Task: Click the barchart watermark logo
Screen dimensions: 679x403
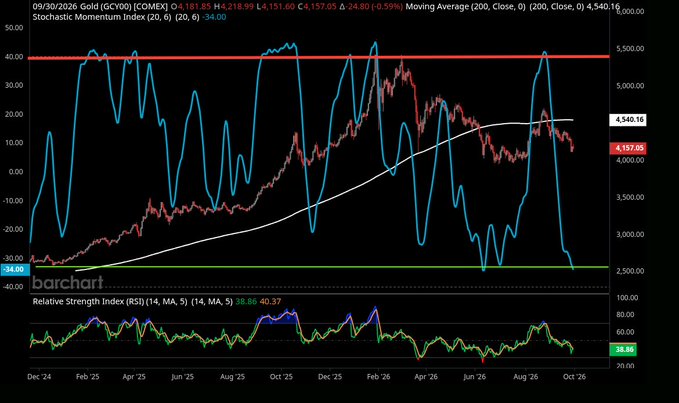Action: 68,283
